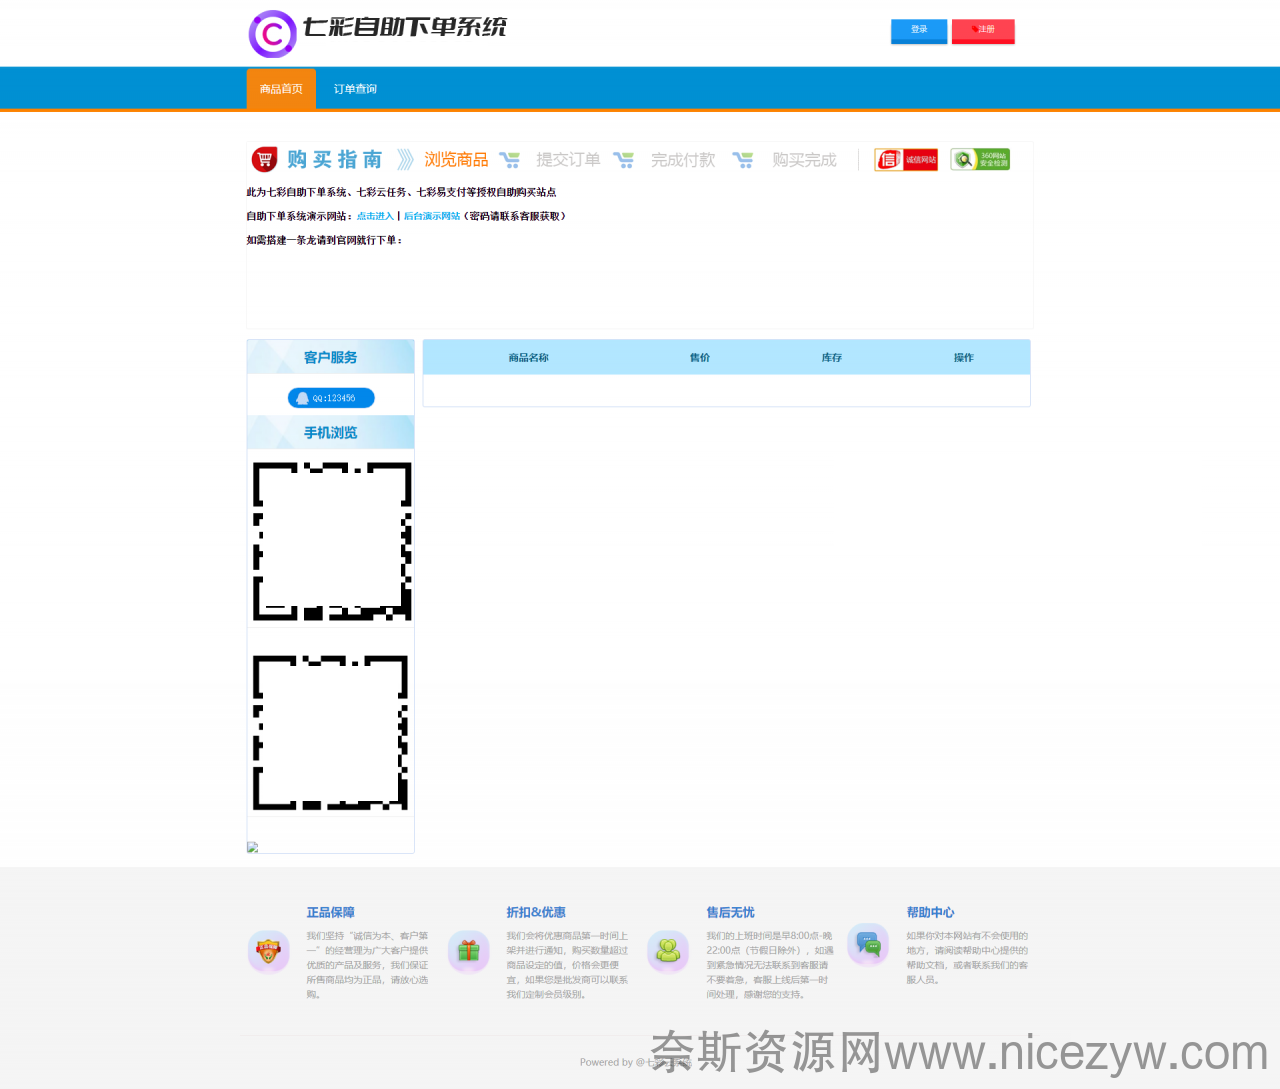Viewport: 1280px width, 1089px height.
Task: Open the 商品首页 tab
Action: [x=281, y=89]
